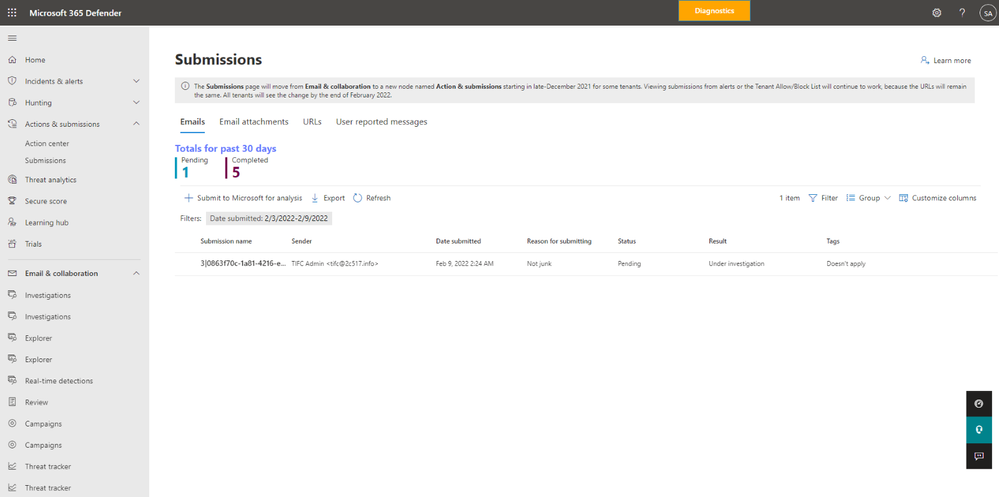Click the Totals for past 30 days heading

226,148
